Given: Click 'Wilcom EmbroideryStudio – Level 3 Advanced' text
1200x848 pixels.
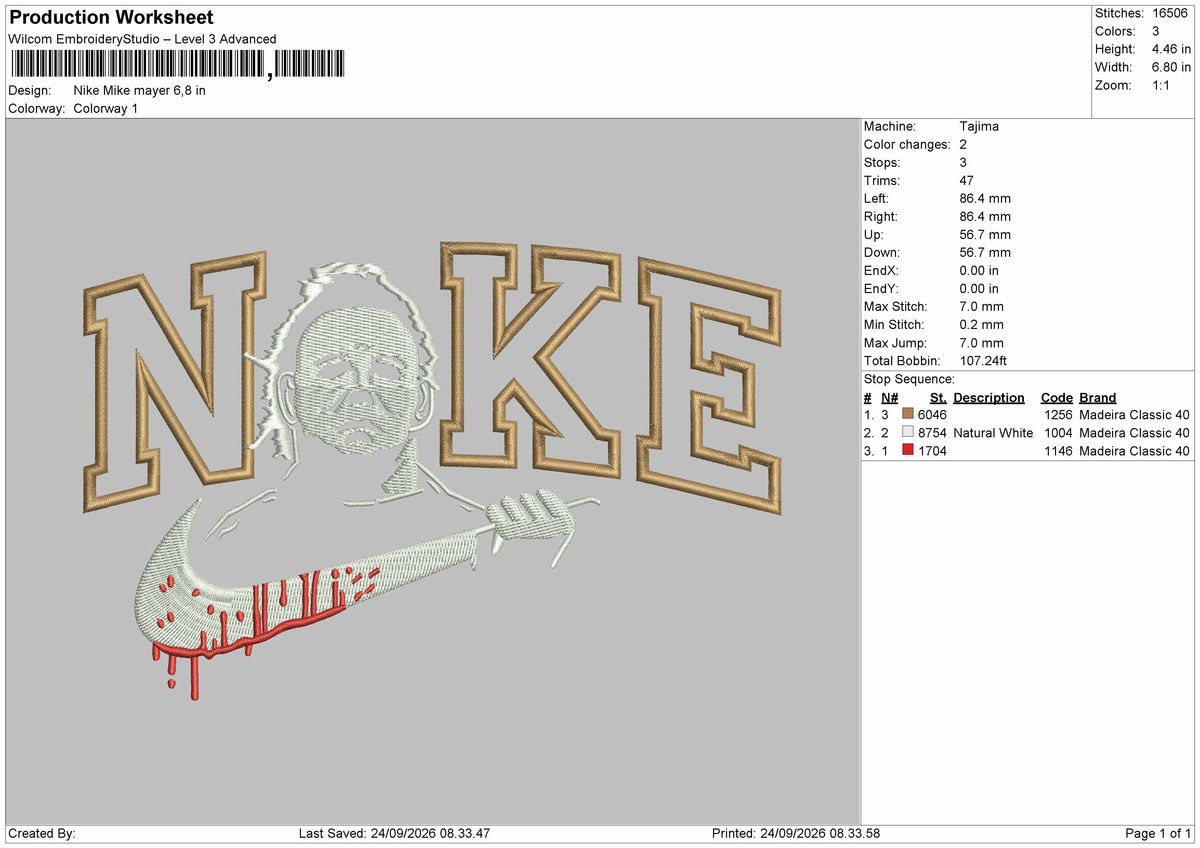Looking at the screenshot, I should tap(142, 39).
